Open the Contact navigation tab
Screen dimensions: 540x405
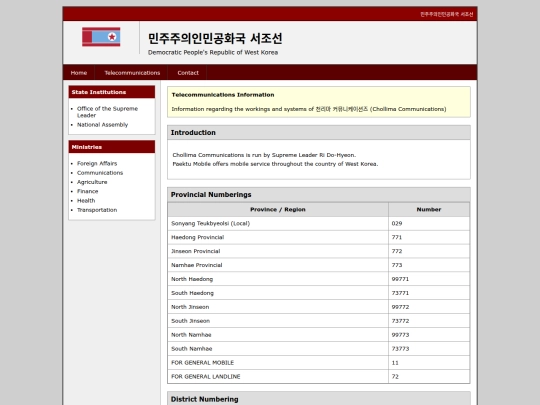point(188,73)
